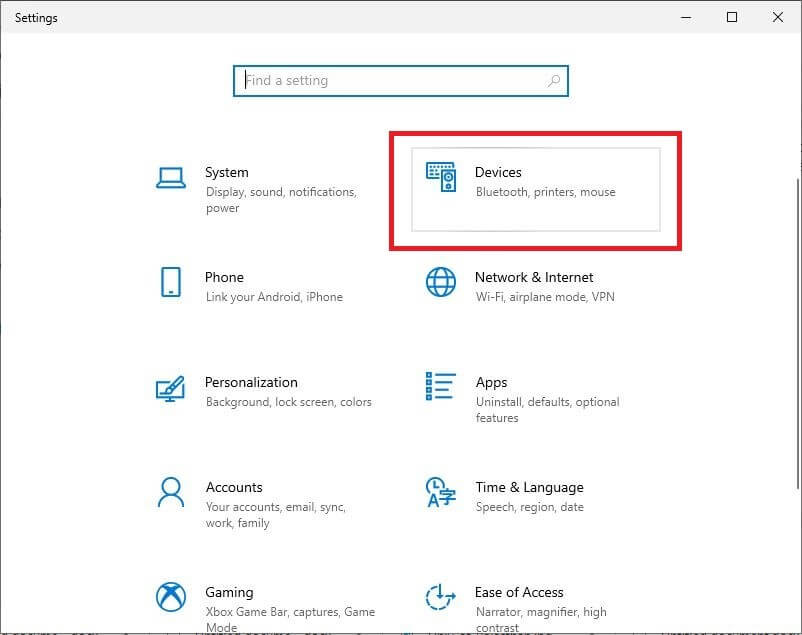The width and height of the screenshot is (802, 635).
Task: Open the Gaming Xbox icon
Action: coord(171,597)
